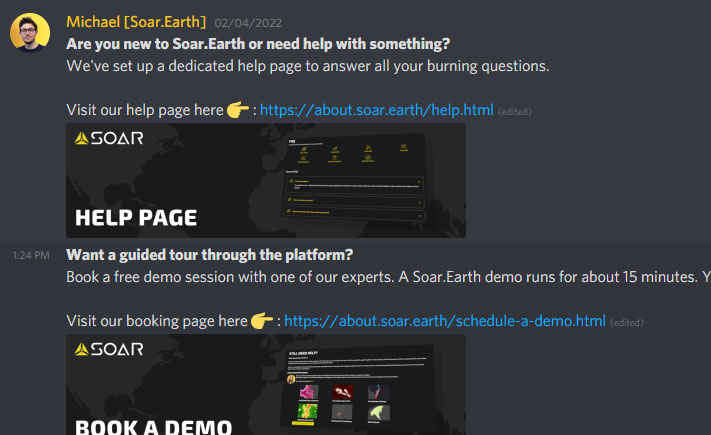Click the (edited) label after help link
Image resolution: width=711 pixels, height=435 pixels.
[x=515, y=112]
